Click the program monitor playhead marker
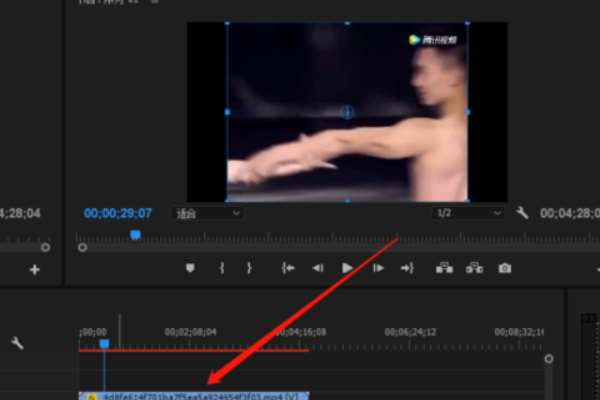The width and height of the screenshot is (600, 400). click(x=135, y=235)
